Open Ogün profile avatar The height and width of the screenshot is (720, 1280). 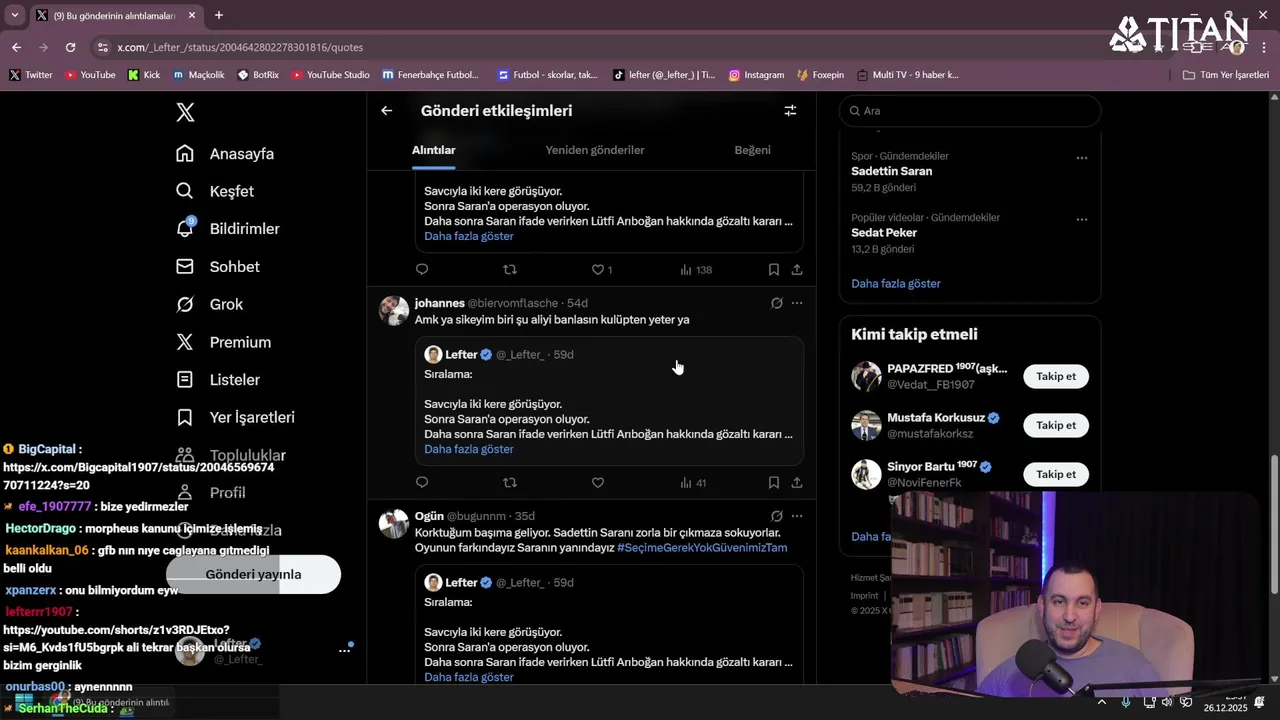[394, 524]
